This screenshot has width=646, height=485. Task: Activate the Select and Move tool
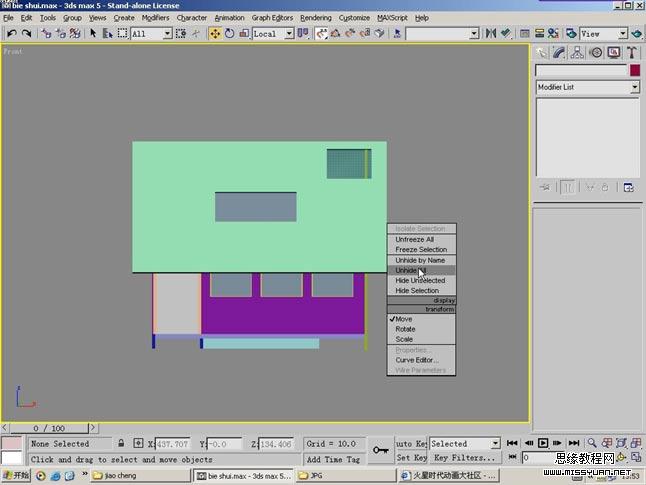click(215, 33)
